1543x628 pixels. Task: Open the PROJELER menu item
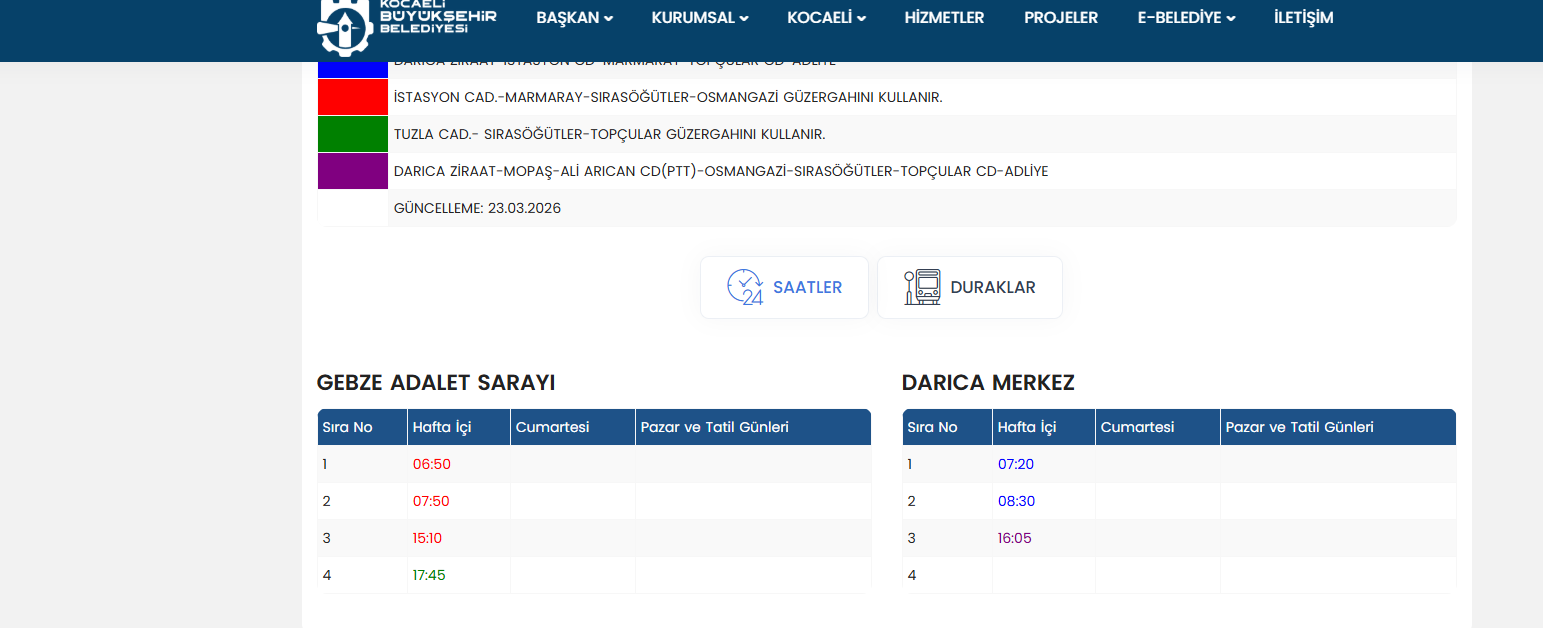tap(1061, 17)
